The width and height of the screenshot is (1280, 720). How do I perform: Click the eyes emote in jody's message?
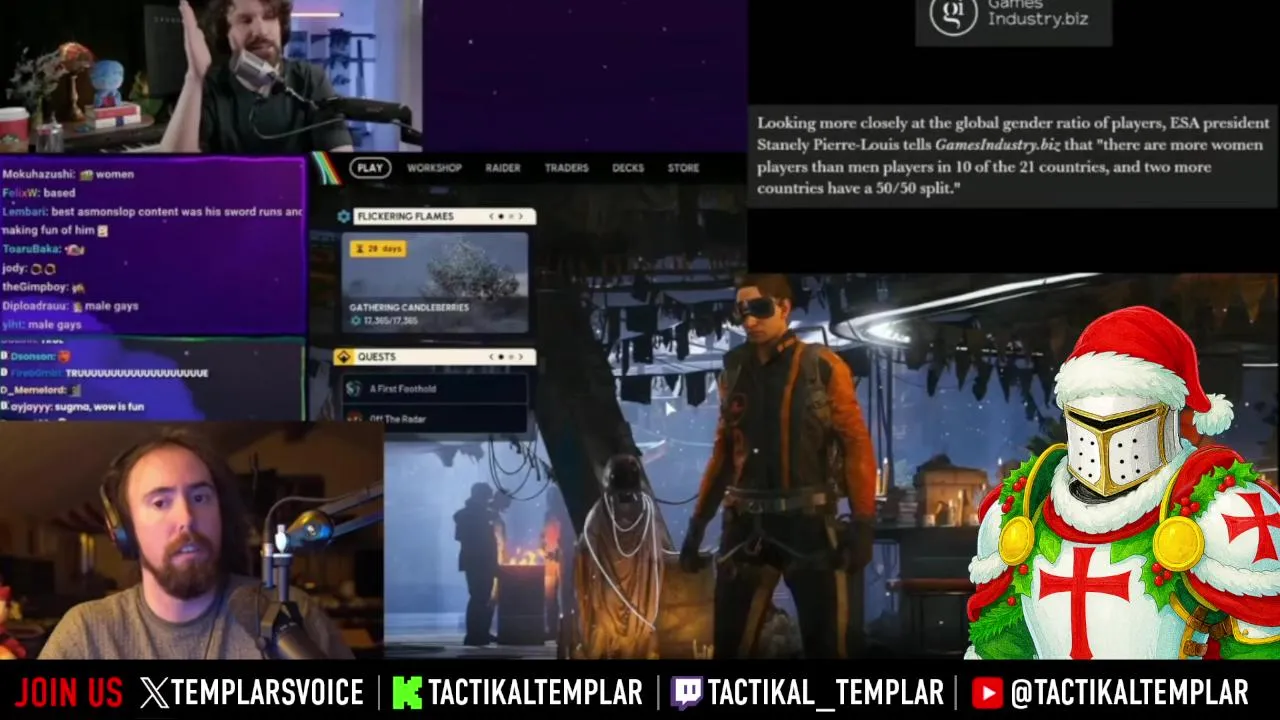(x=43, y=268)
